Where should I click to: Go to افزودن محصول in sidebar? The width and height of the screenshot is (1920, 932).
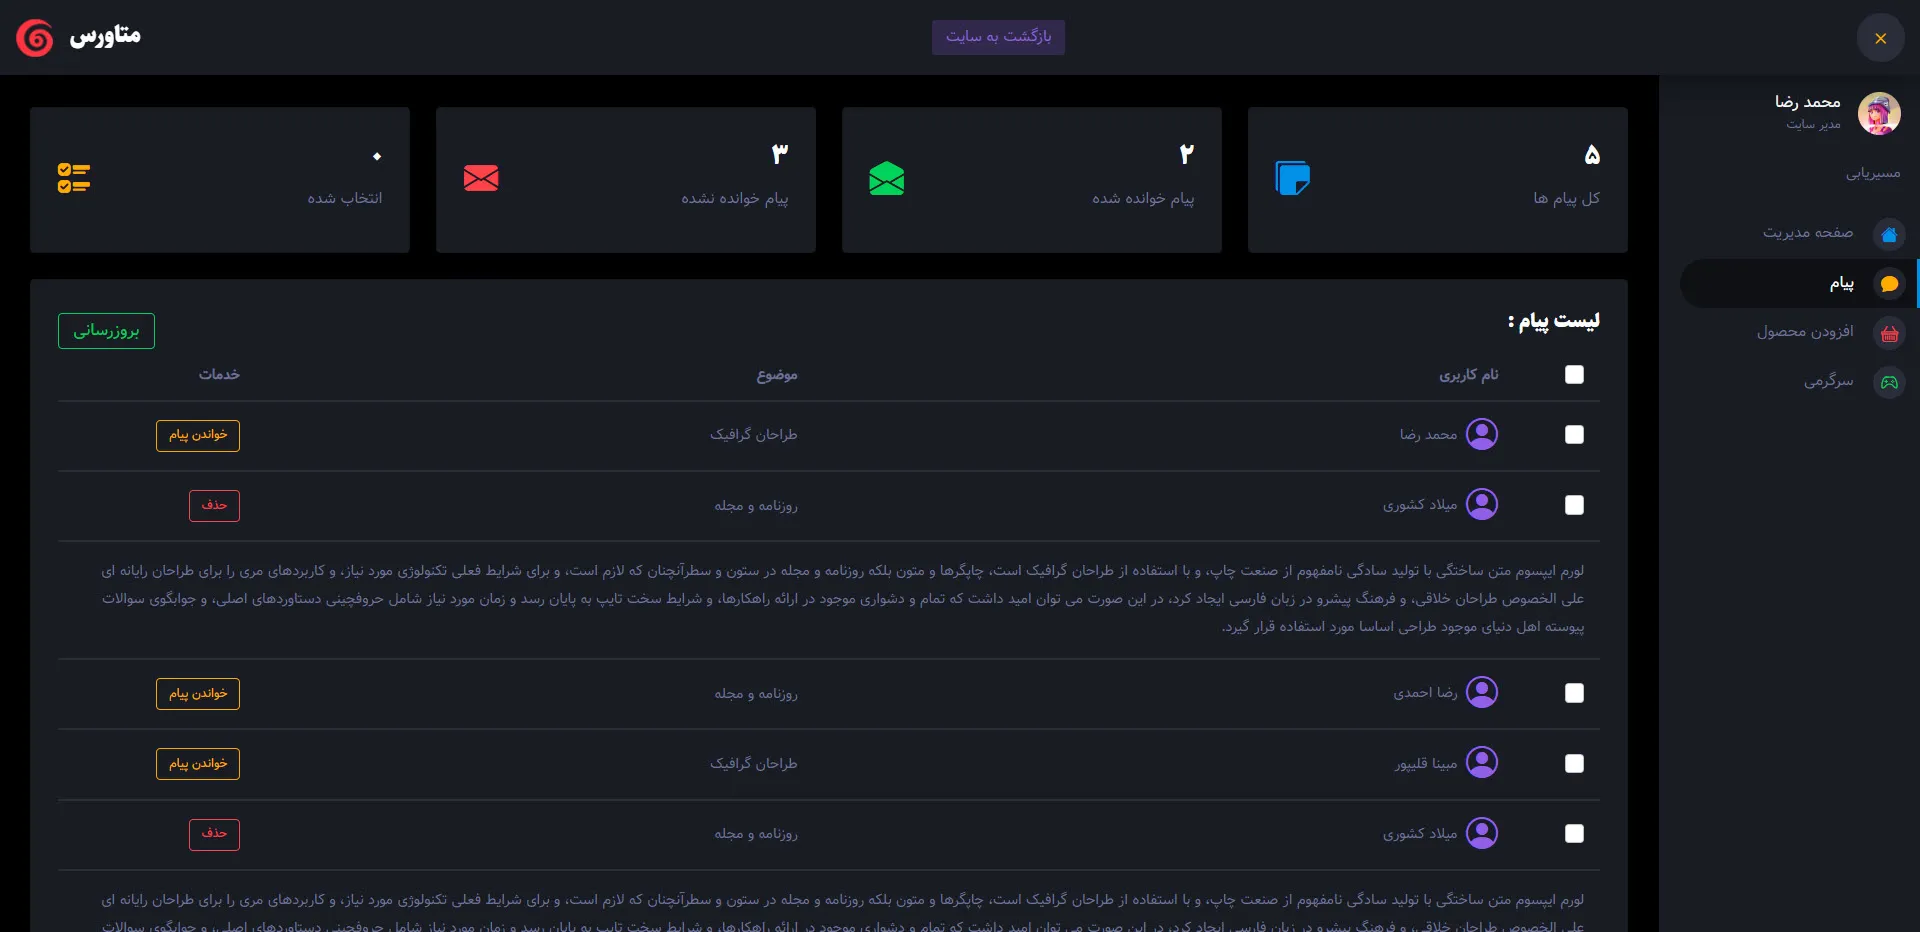[x=1804, y=332]
